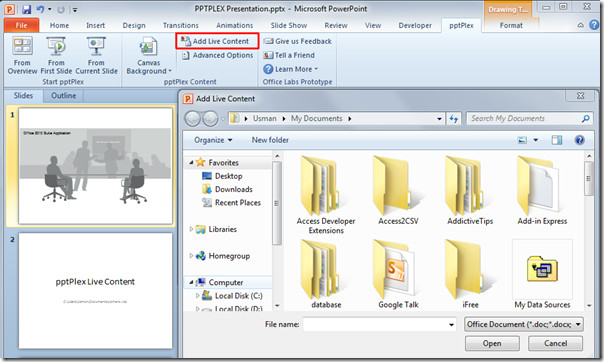
Task: Switch to the Slide Show tab
Action: (x=289, y=25)
